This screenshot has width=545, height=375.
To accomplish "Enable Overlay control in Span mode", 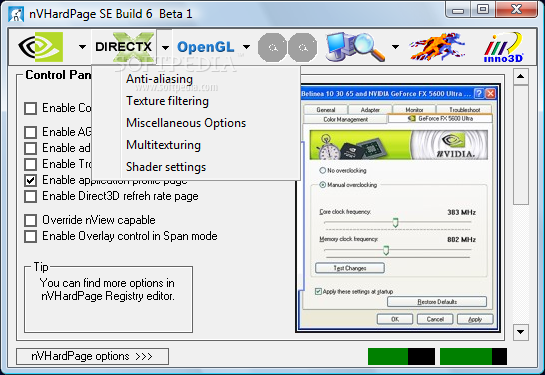I will pyautogui.click(x=31, y=236).
